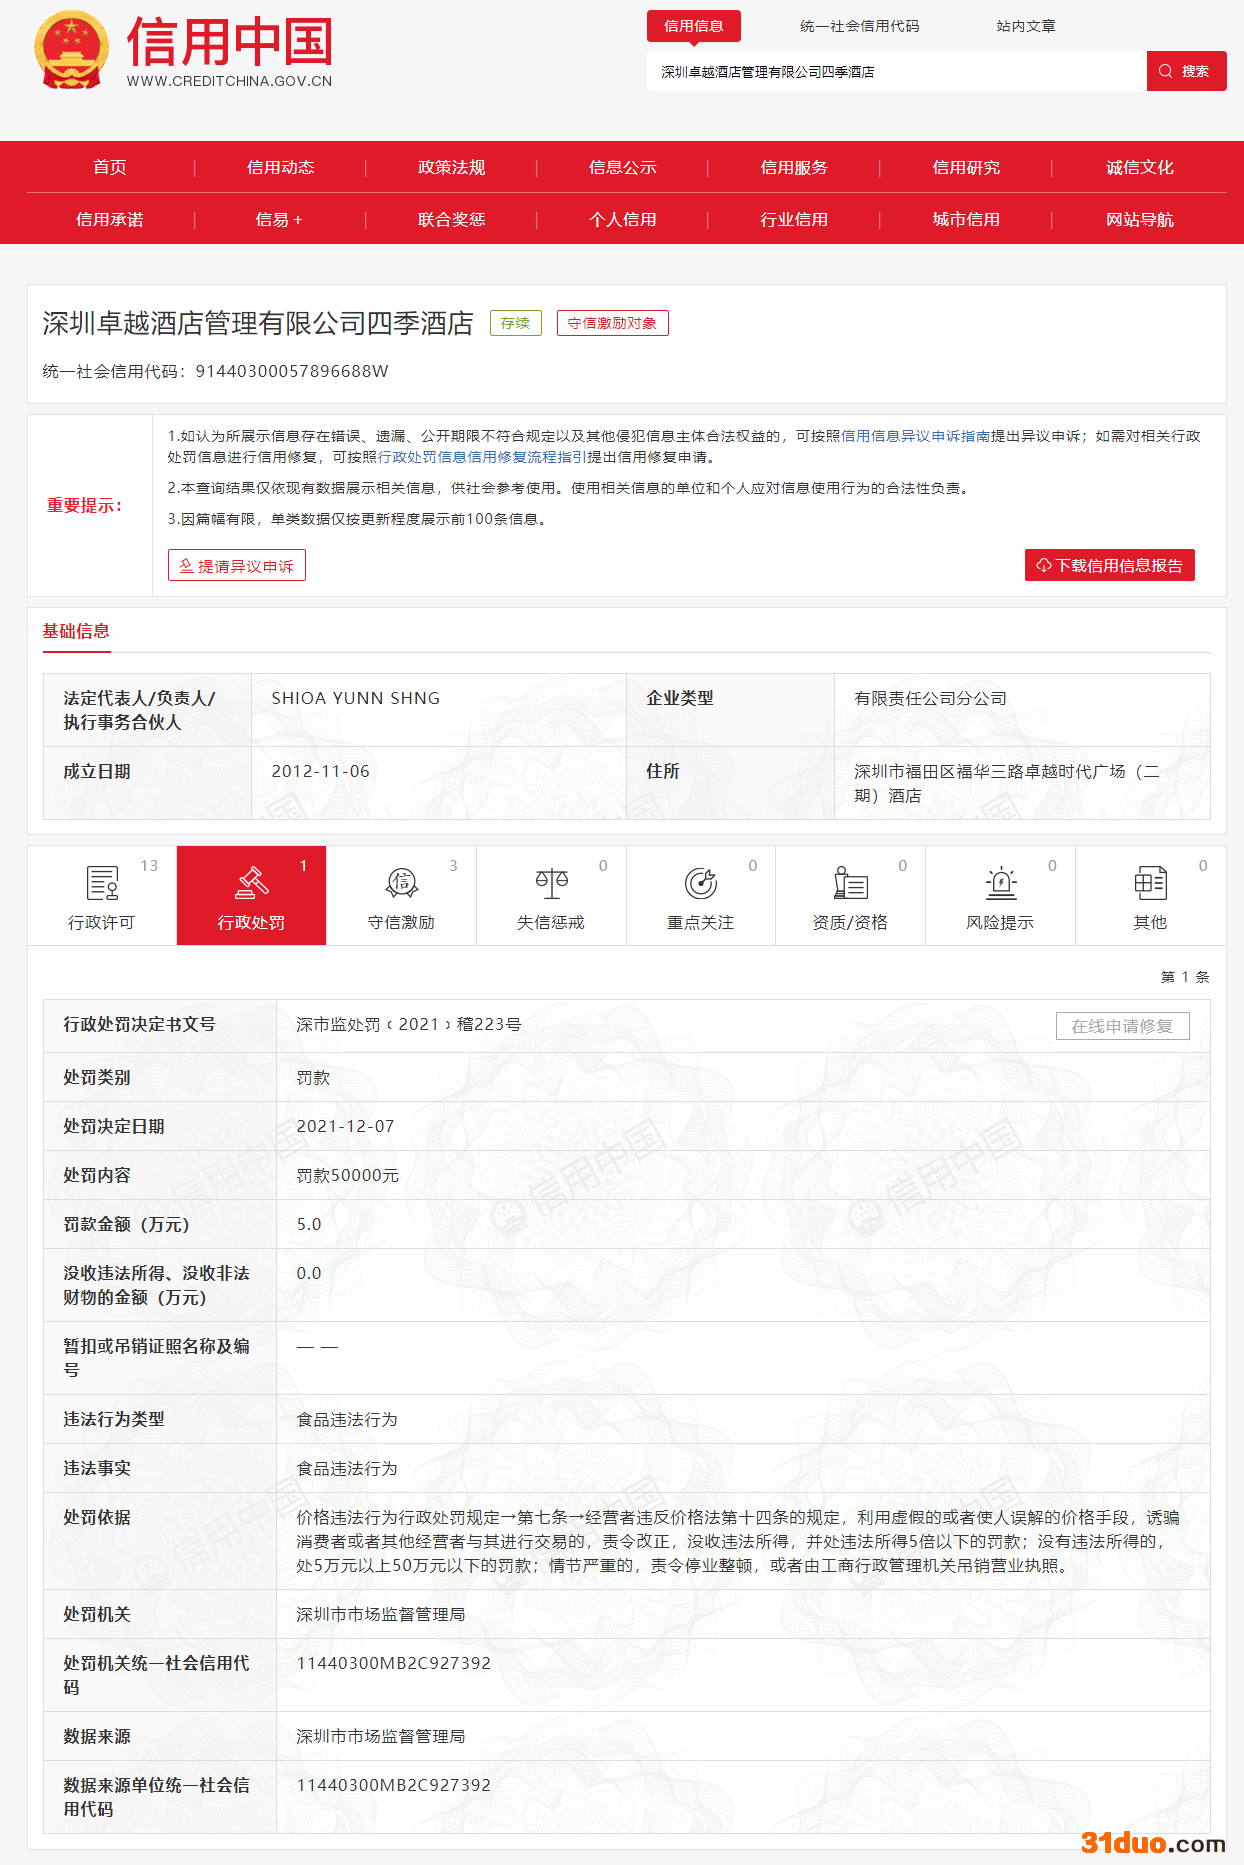Open the 政策法规 navigation menu item
The image size is (1244, 1865).
click(x=451, y=167)
